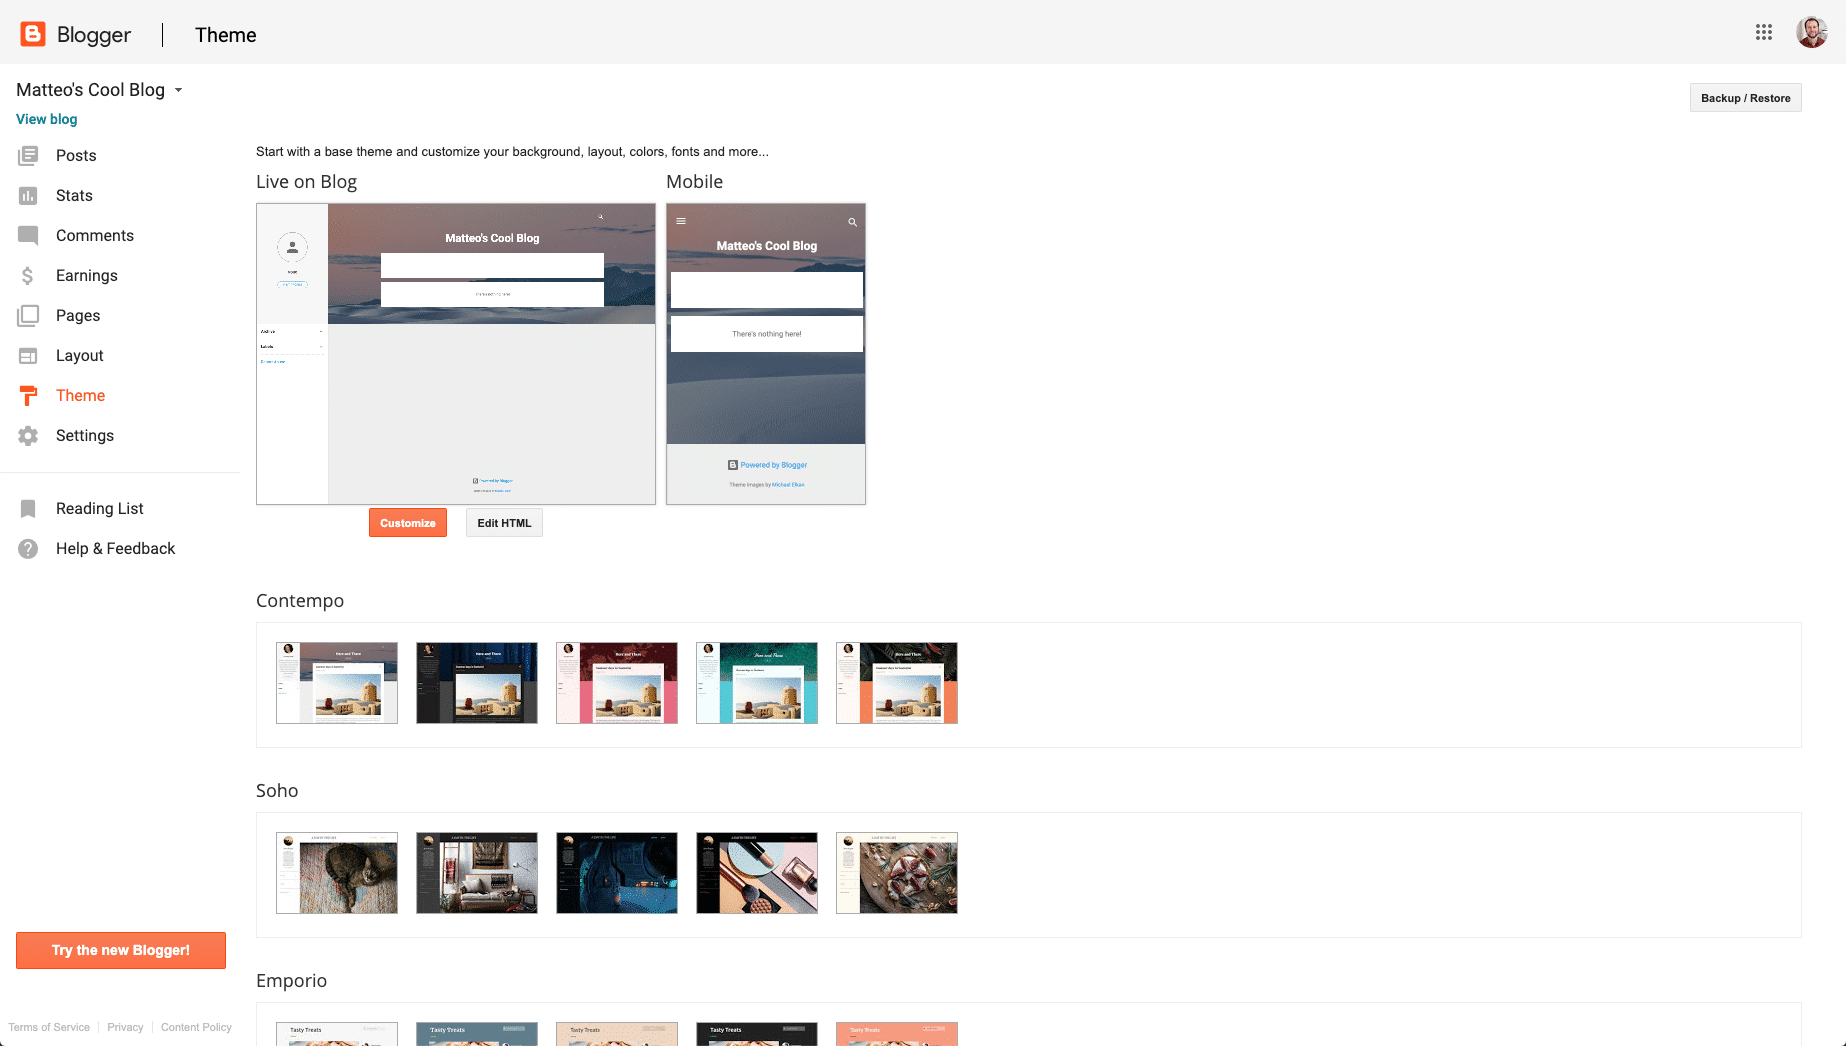Open View blog link
Screen dimensions: 1846x1046
click(46, 119)
